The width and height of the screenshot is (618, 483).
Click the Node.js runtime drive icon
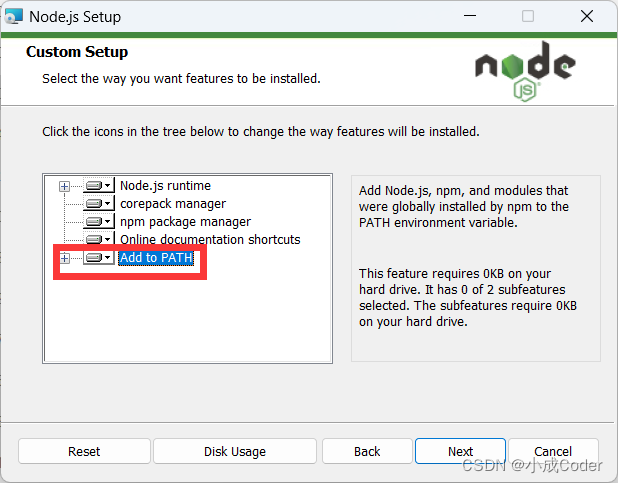98,186
